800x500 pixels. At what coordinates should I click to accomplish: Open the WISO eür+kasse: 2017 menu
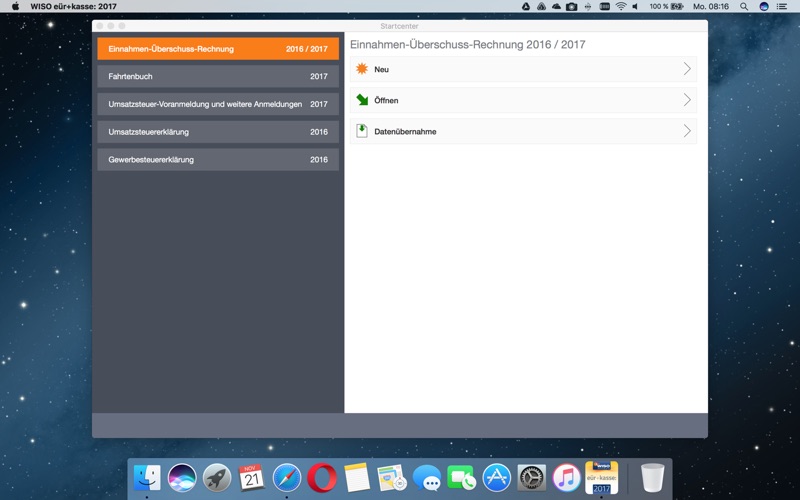[x=73, y=6]
